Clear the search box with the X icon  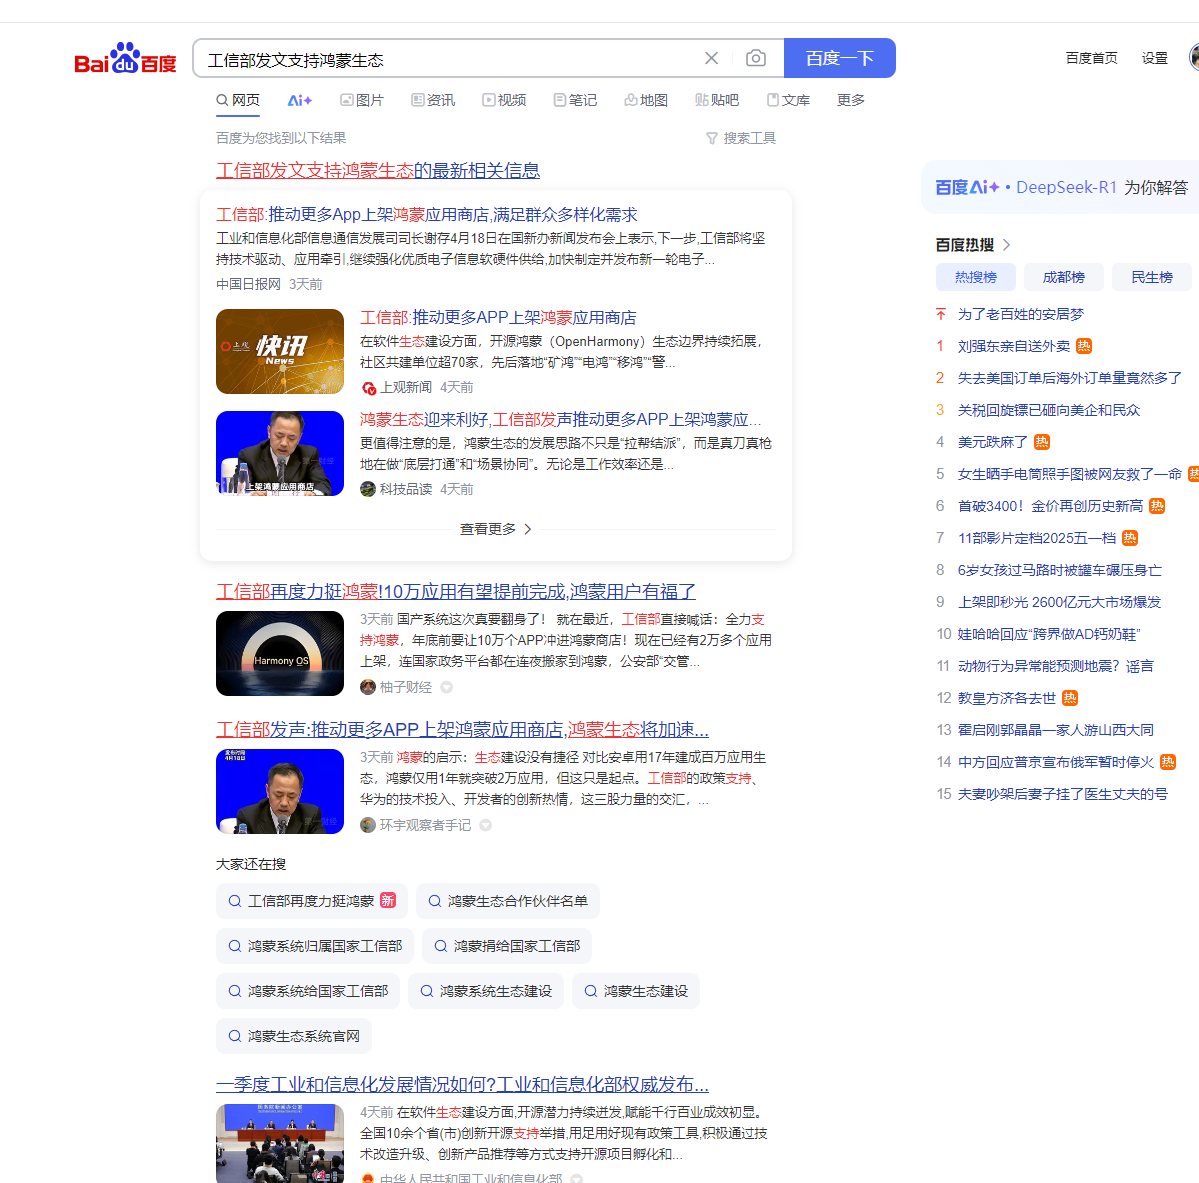click(711, 58)
